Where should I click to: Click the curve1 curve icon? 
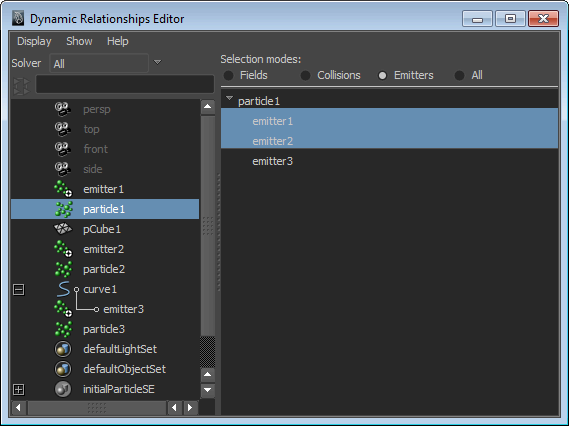click(64, 289)
